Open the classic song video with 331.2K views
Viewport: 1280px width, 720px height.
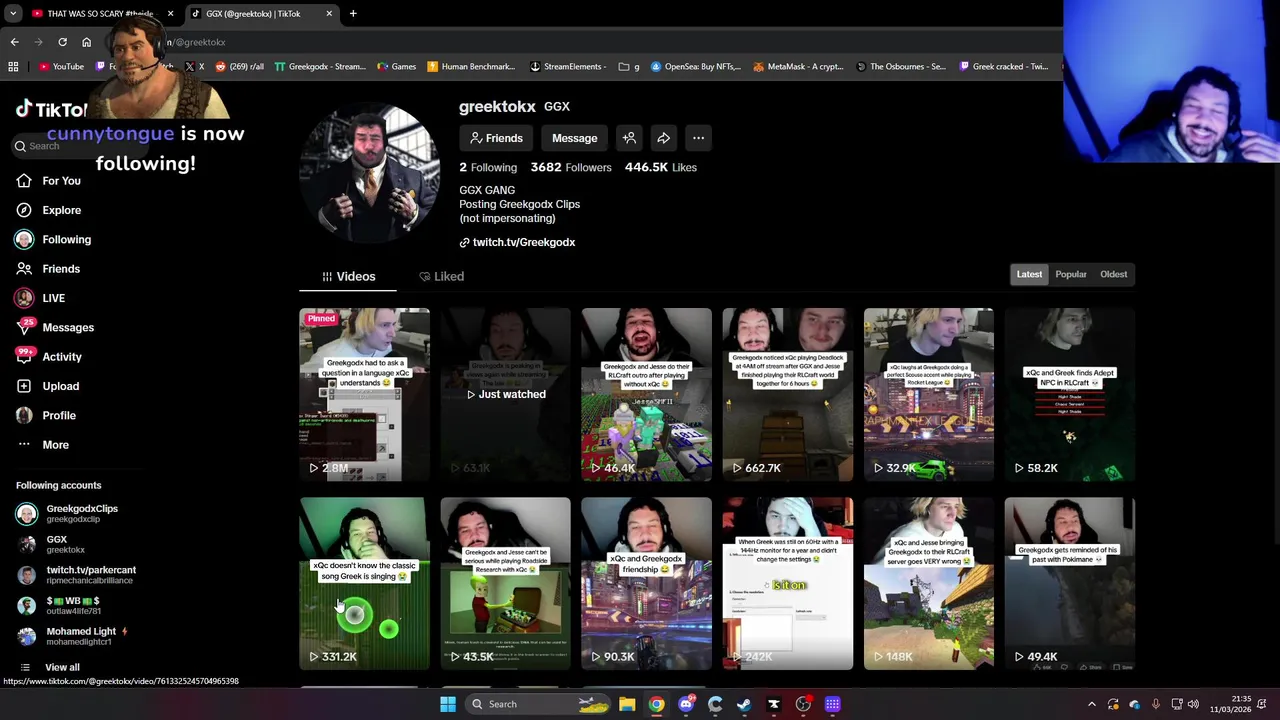[x=365, y=583]
